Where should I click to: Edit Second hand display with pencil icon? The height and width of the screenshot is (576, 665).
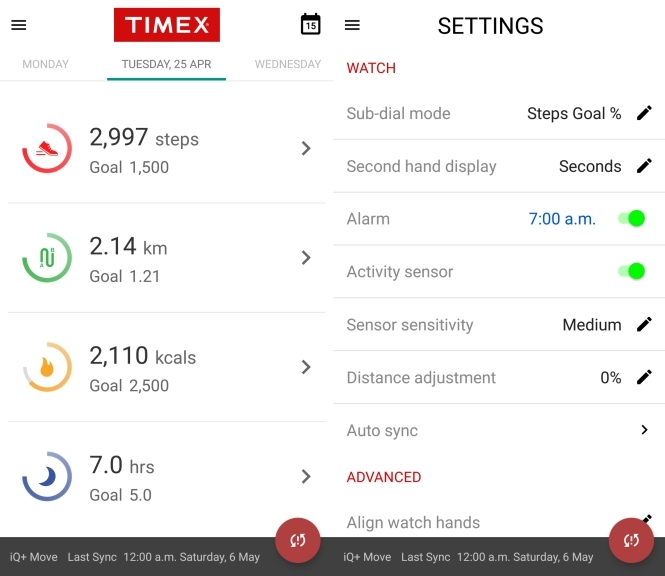click(644, 166)
